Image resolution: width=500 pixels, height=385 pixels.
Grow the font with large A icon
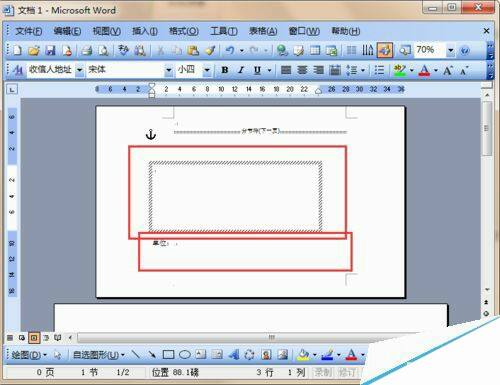tap(447, 70)
